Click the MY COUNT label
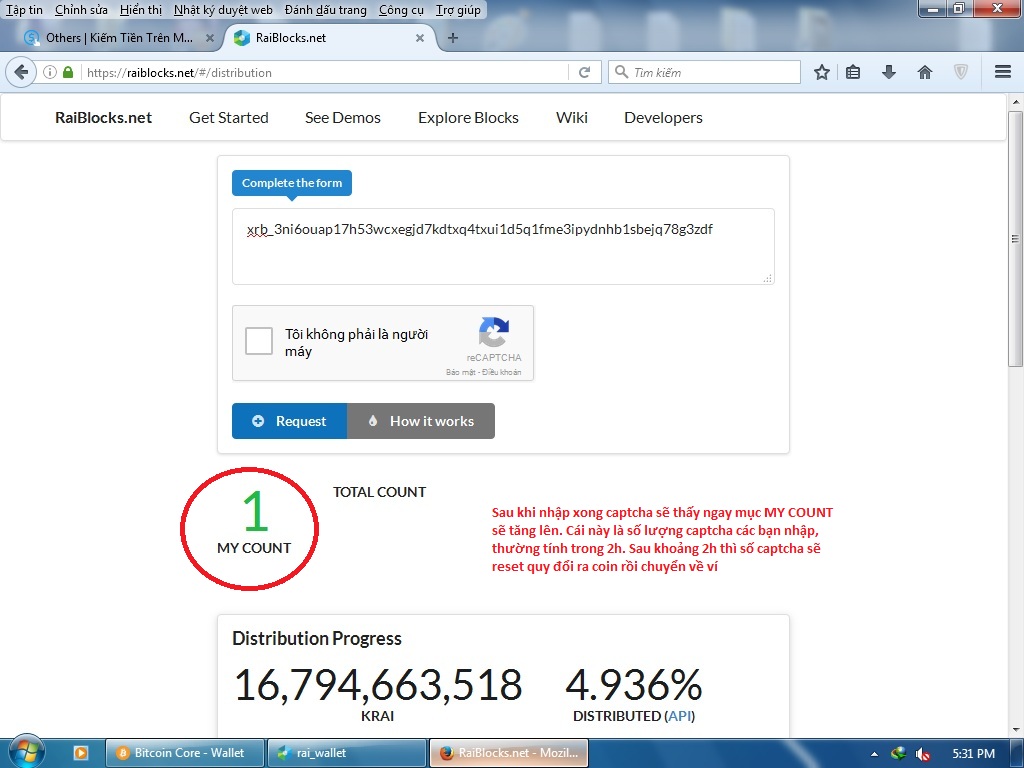This screenshot has width=1024, height=768. 254,548
